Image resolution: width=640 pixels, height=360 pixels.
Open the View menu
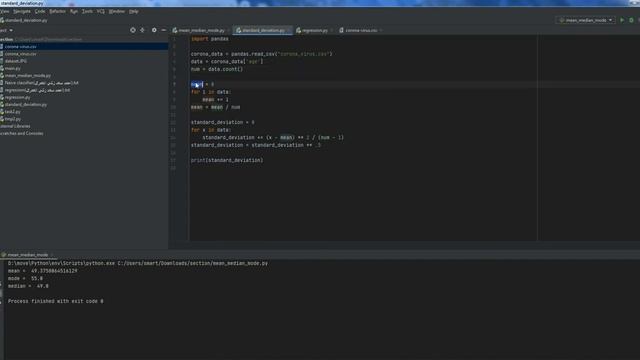pos(4,11)
